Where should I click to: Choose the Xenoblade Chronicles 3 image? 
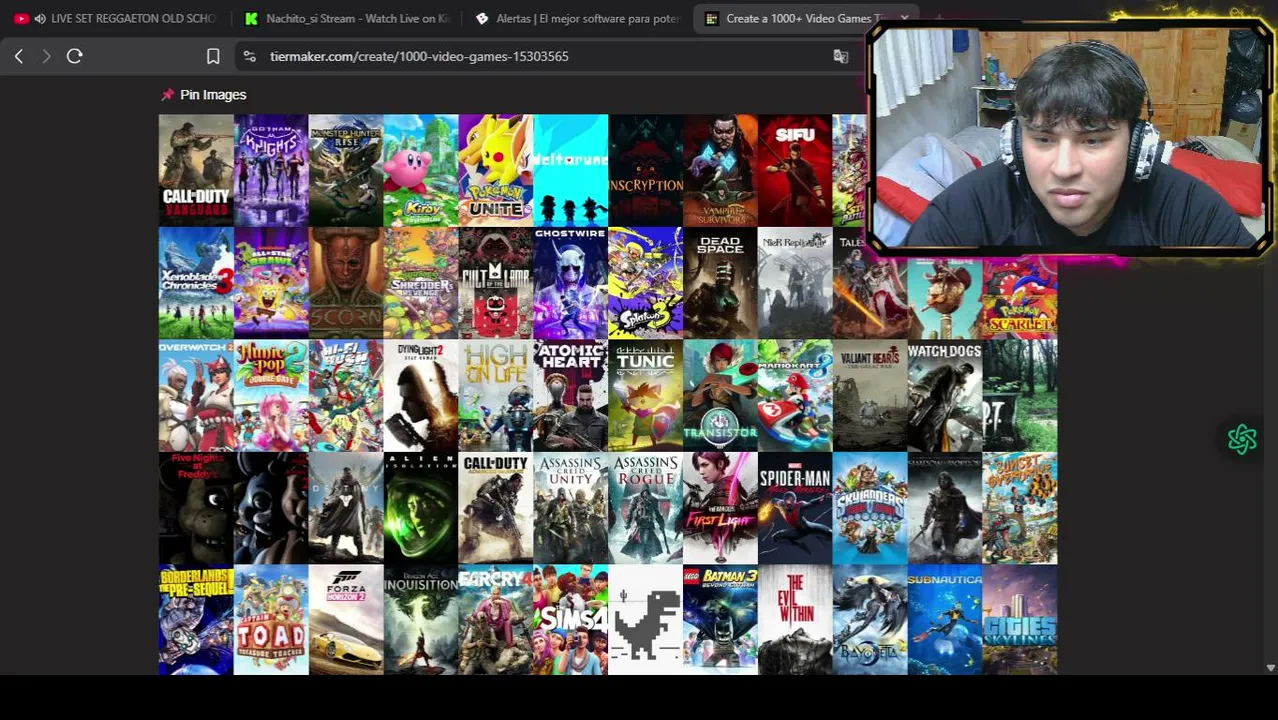196,283
